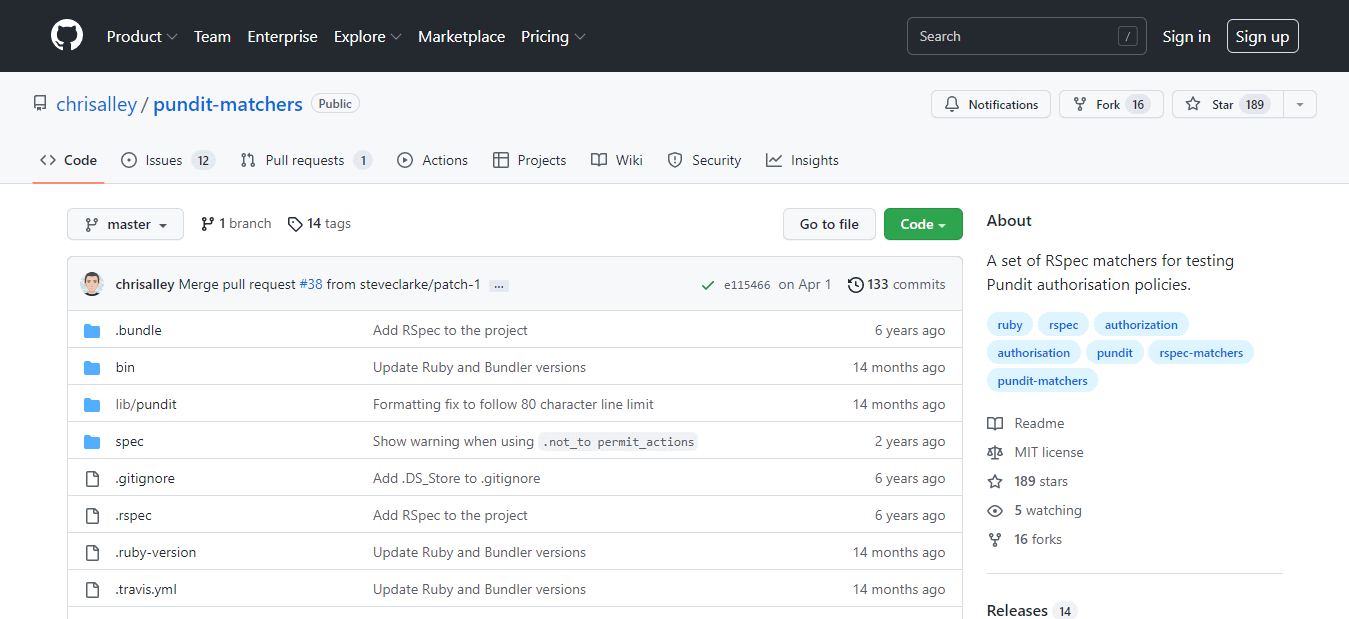Expand the commit message ellipsis

point(499,285)
